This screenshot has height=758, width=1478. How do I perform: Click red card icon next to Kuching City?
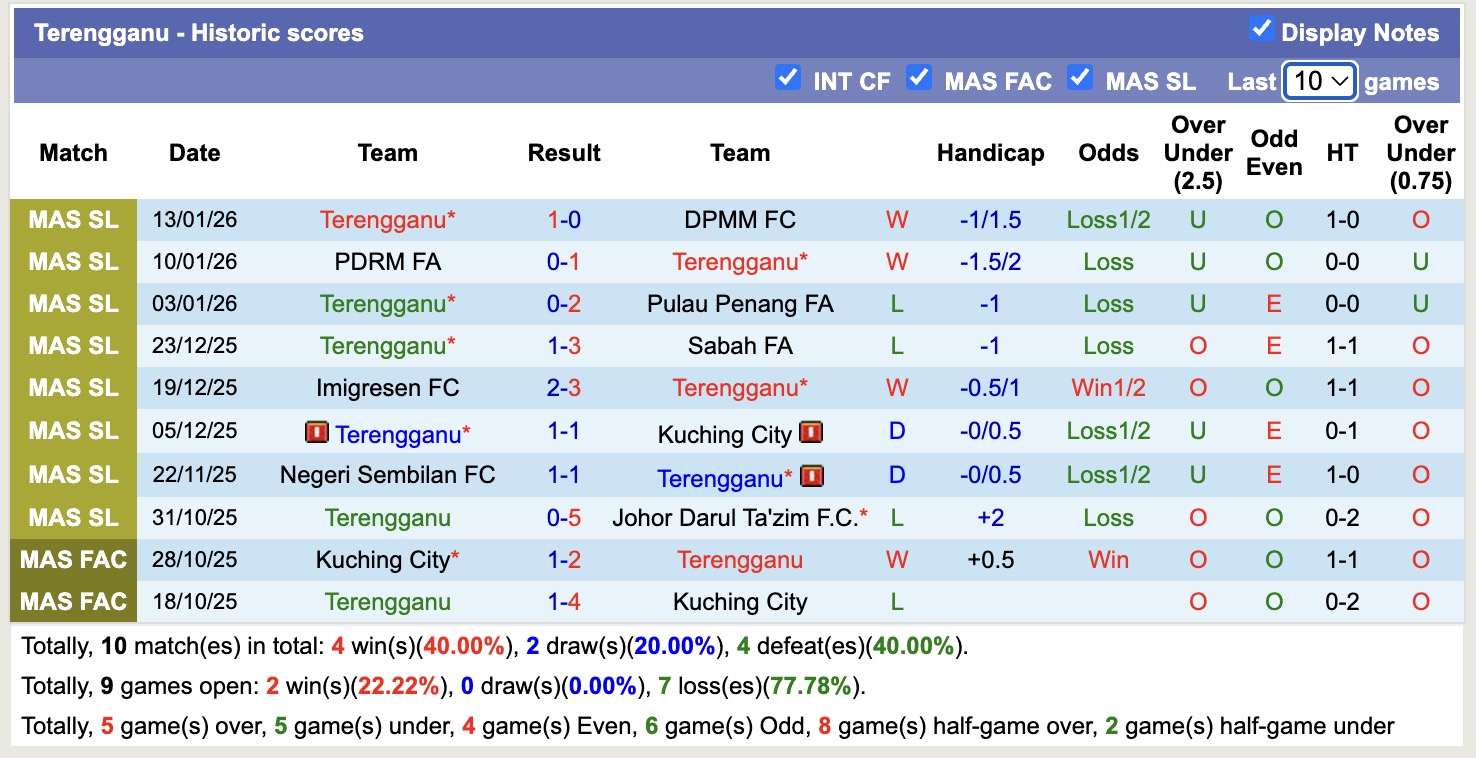pos(812,434)
